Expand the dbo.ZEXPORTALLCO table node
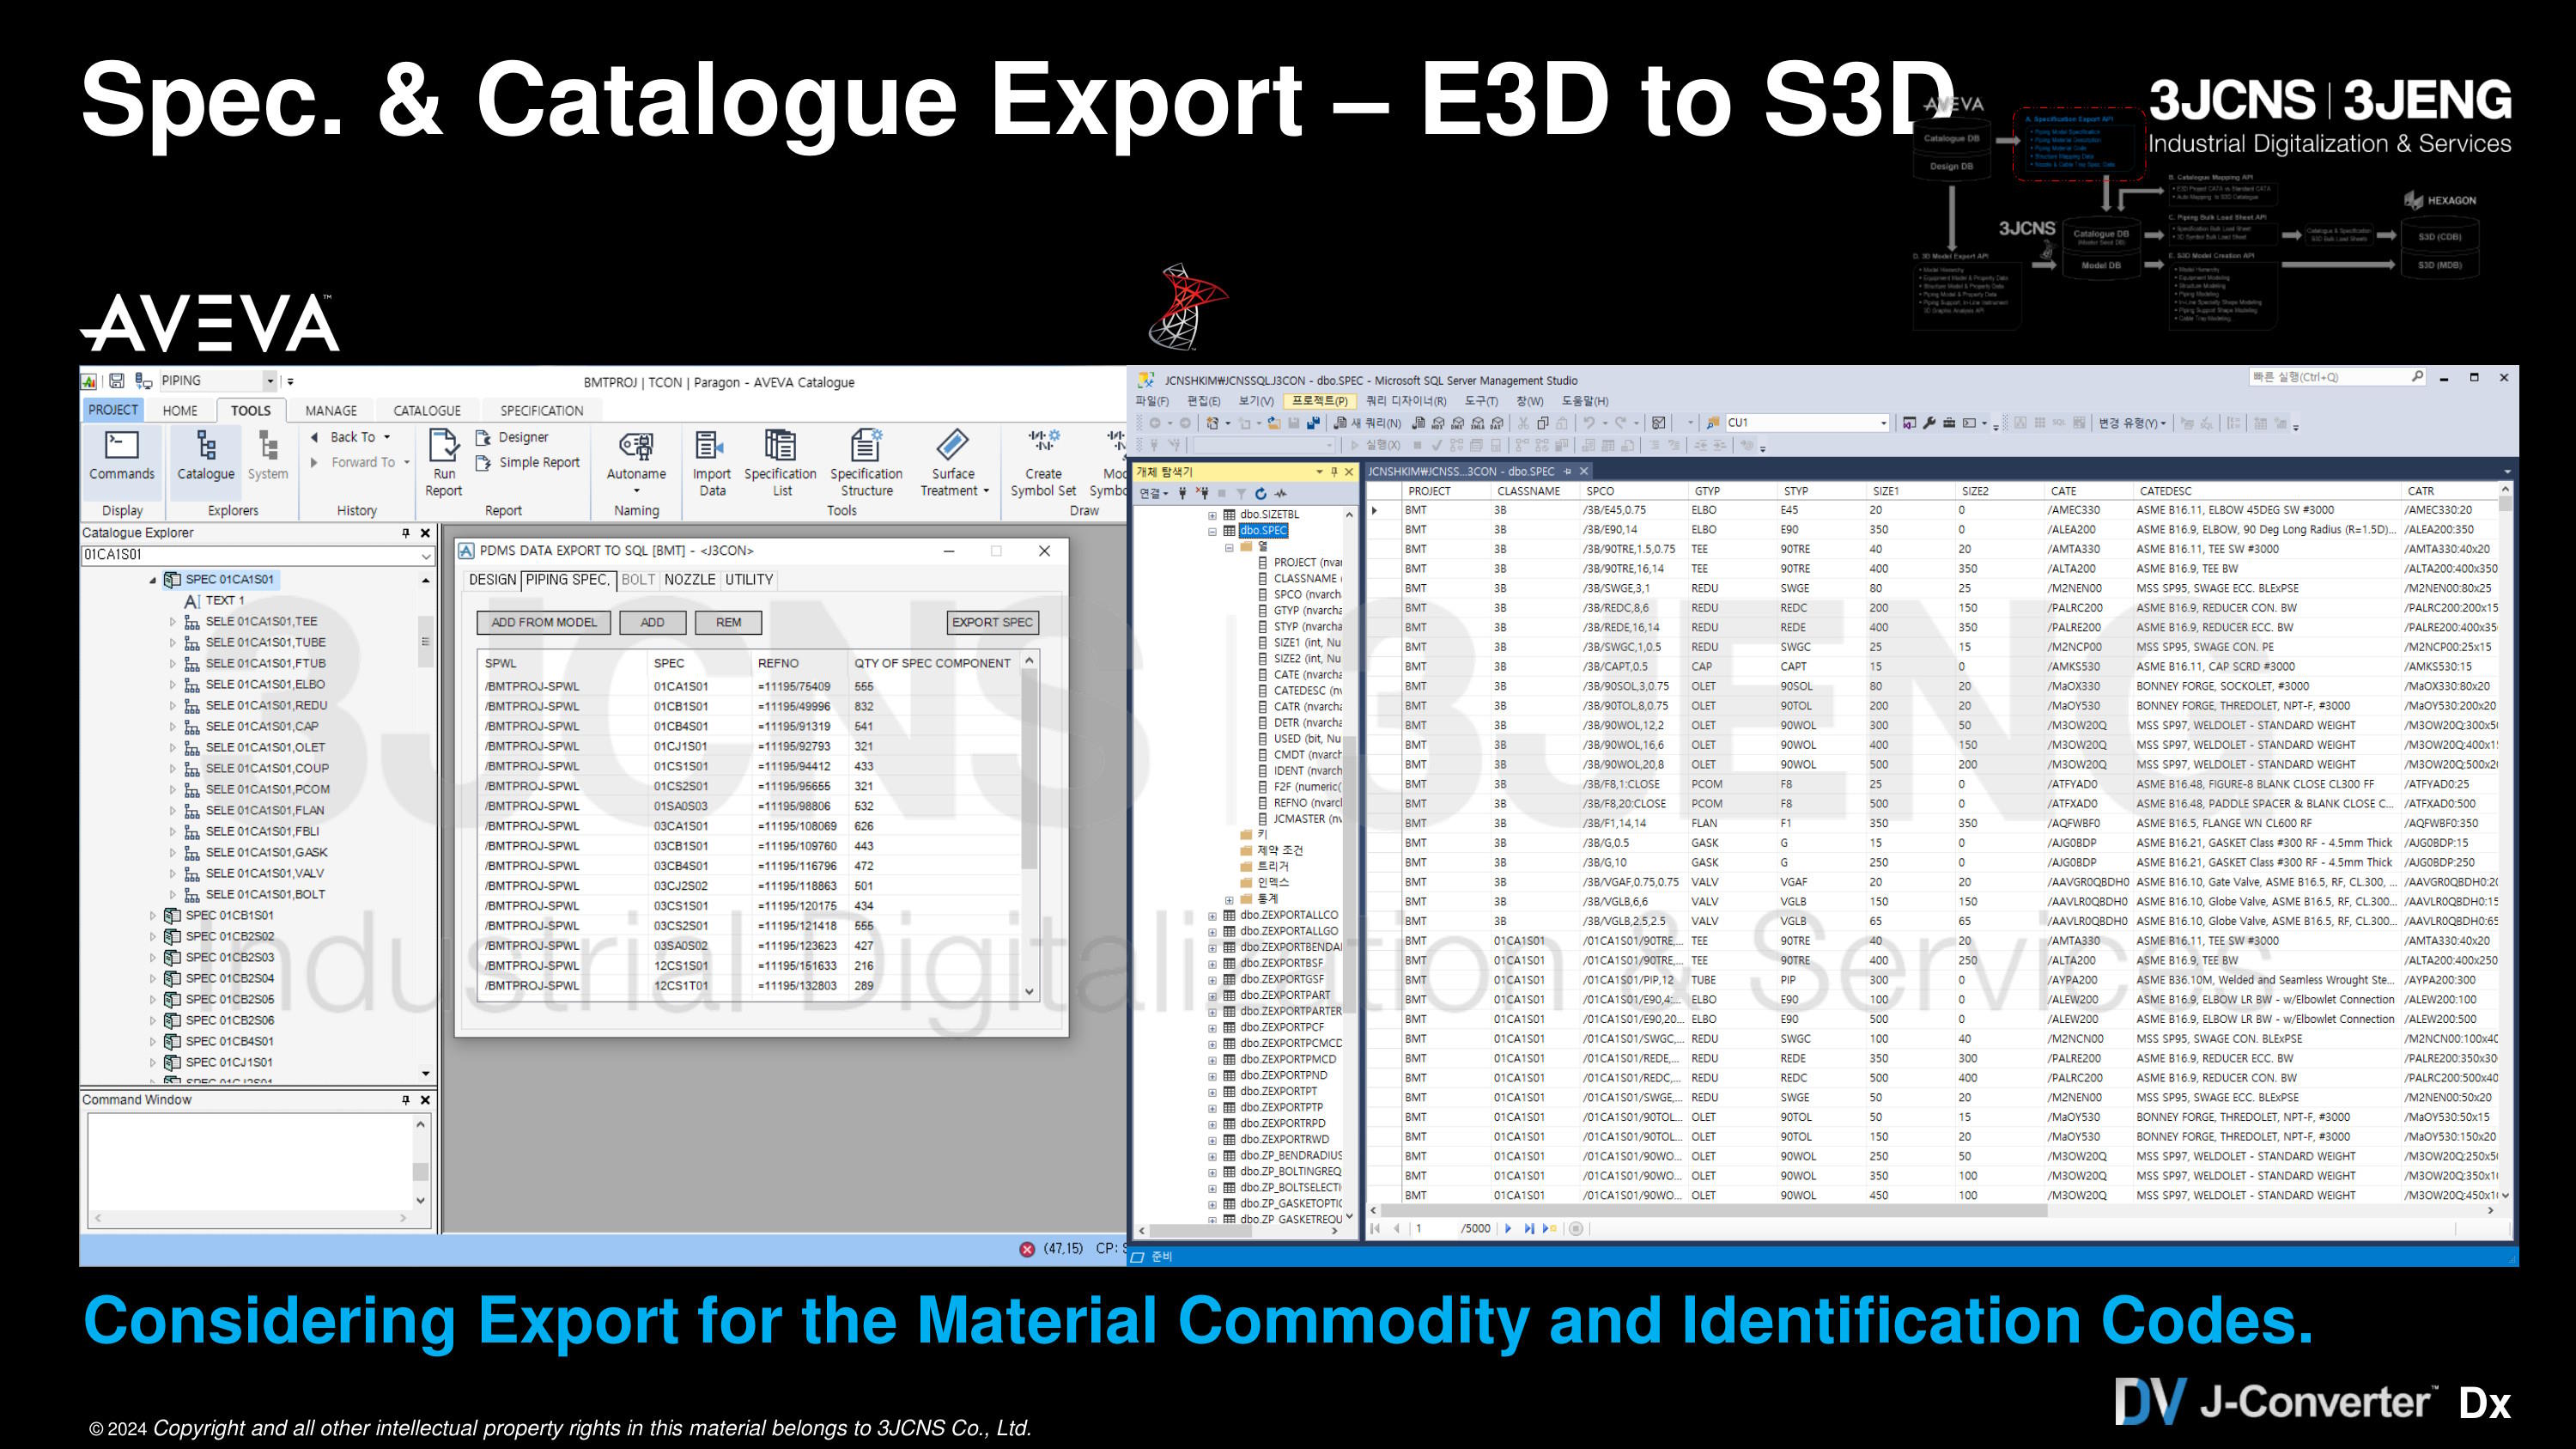2576x1449 pixels. point(1213,915)
